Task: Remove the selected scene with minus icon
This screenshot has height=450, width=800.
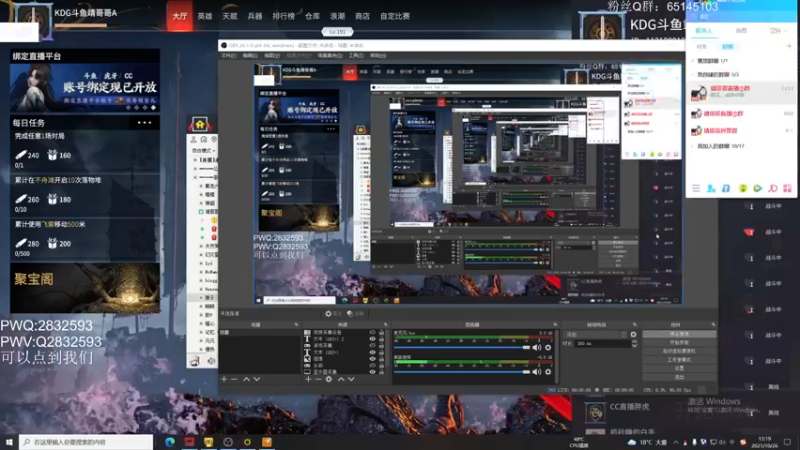Action: click(234, 379)
